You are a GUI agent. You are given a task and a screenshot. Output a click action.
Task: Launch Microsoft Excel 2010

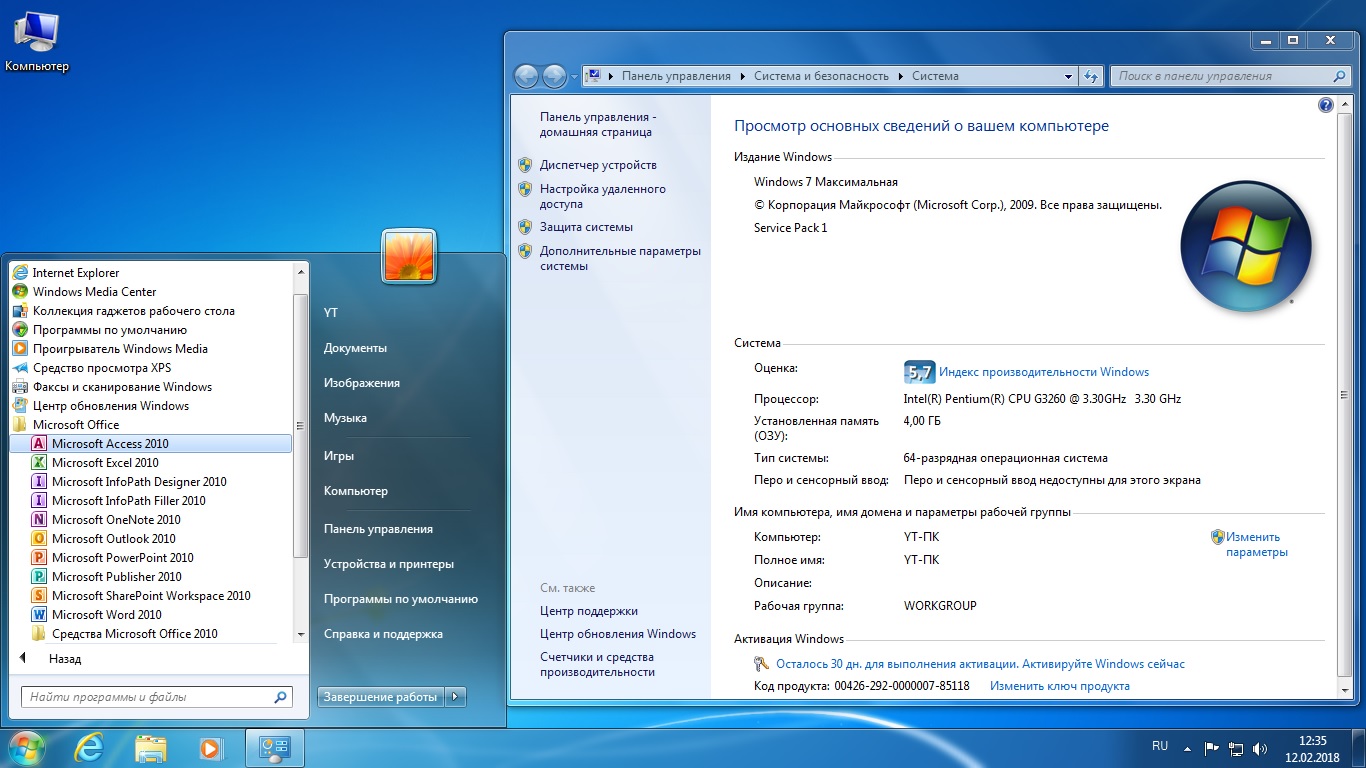(105, 463)
